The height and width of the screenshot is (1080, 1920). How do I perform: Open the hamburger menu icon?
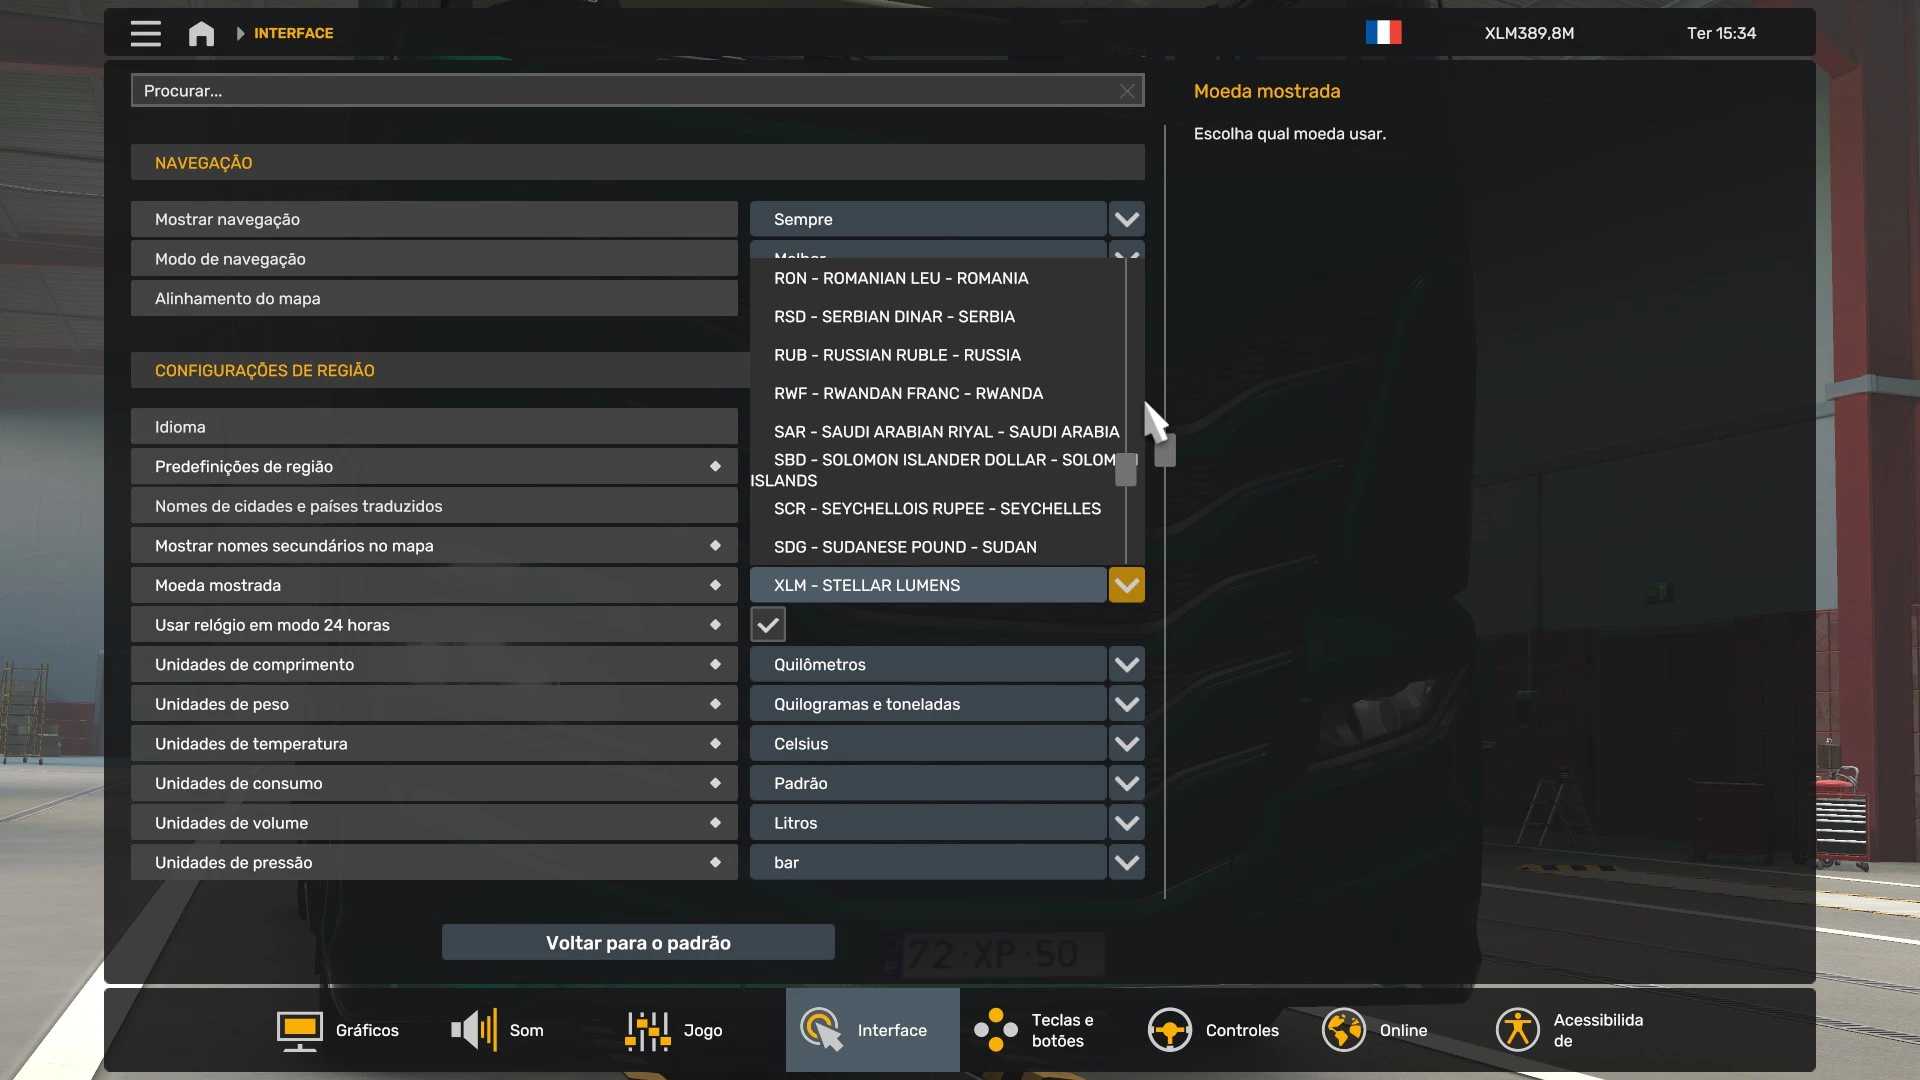145,33
